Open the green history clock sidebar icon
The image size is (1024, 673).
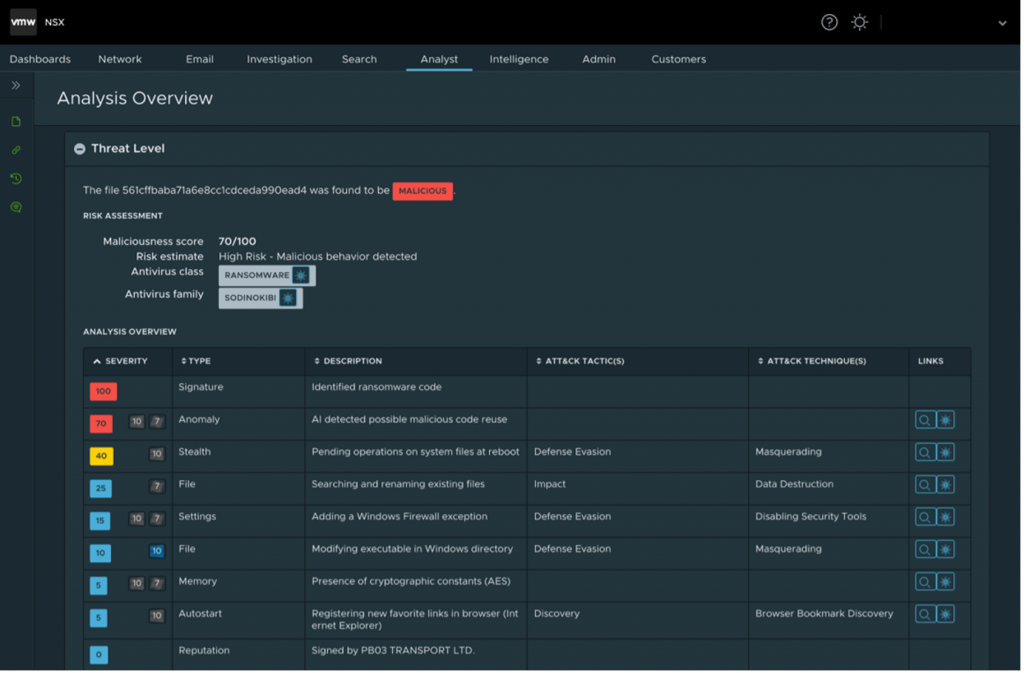point(16,179)
